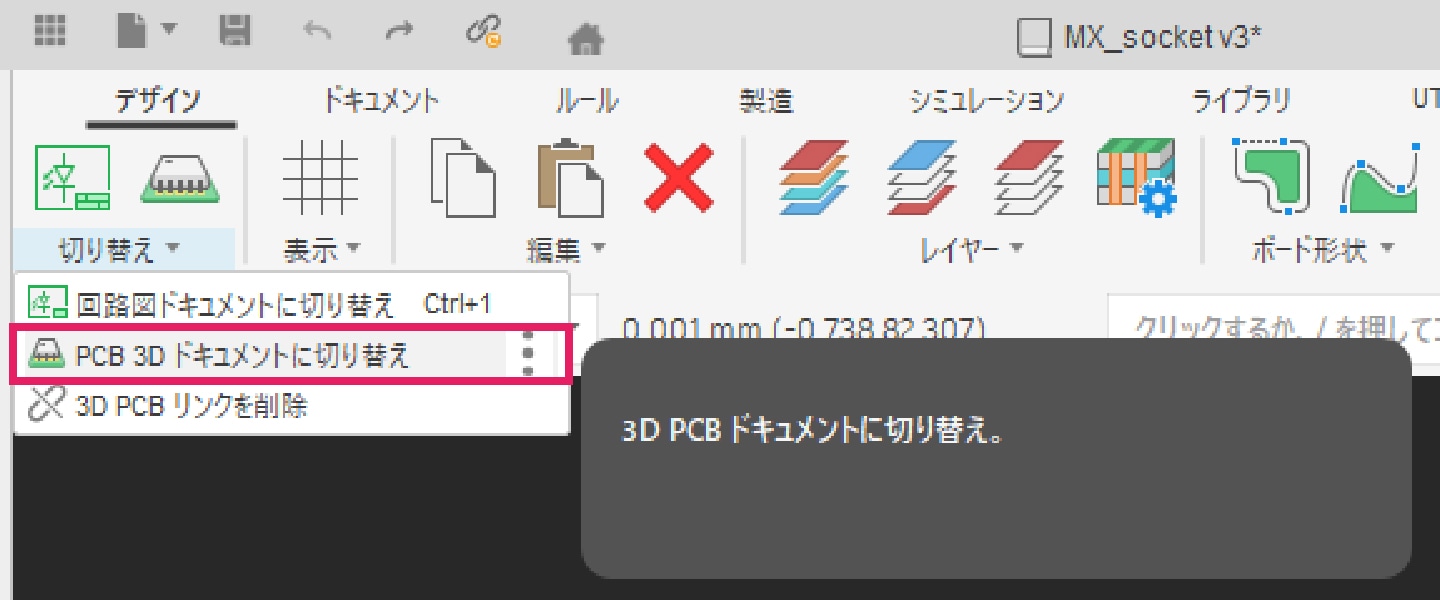Image resolution: width=1440 pixels, height=600 pixels.
Task: Expand the 切り替え dropdown
Action: tap(120, 250)
